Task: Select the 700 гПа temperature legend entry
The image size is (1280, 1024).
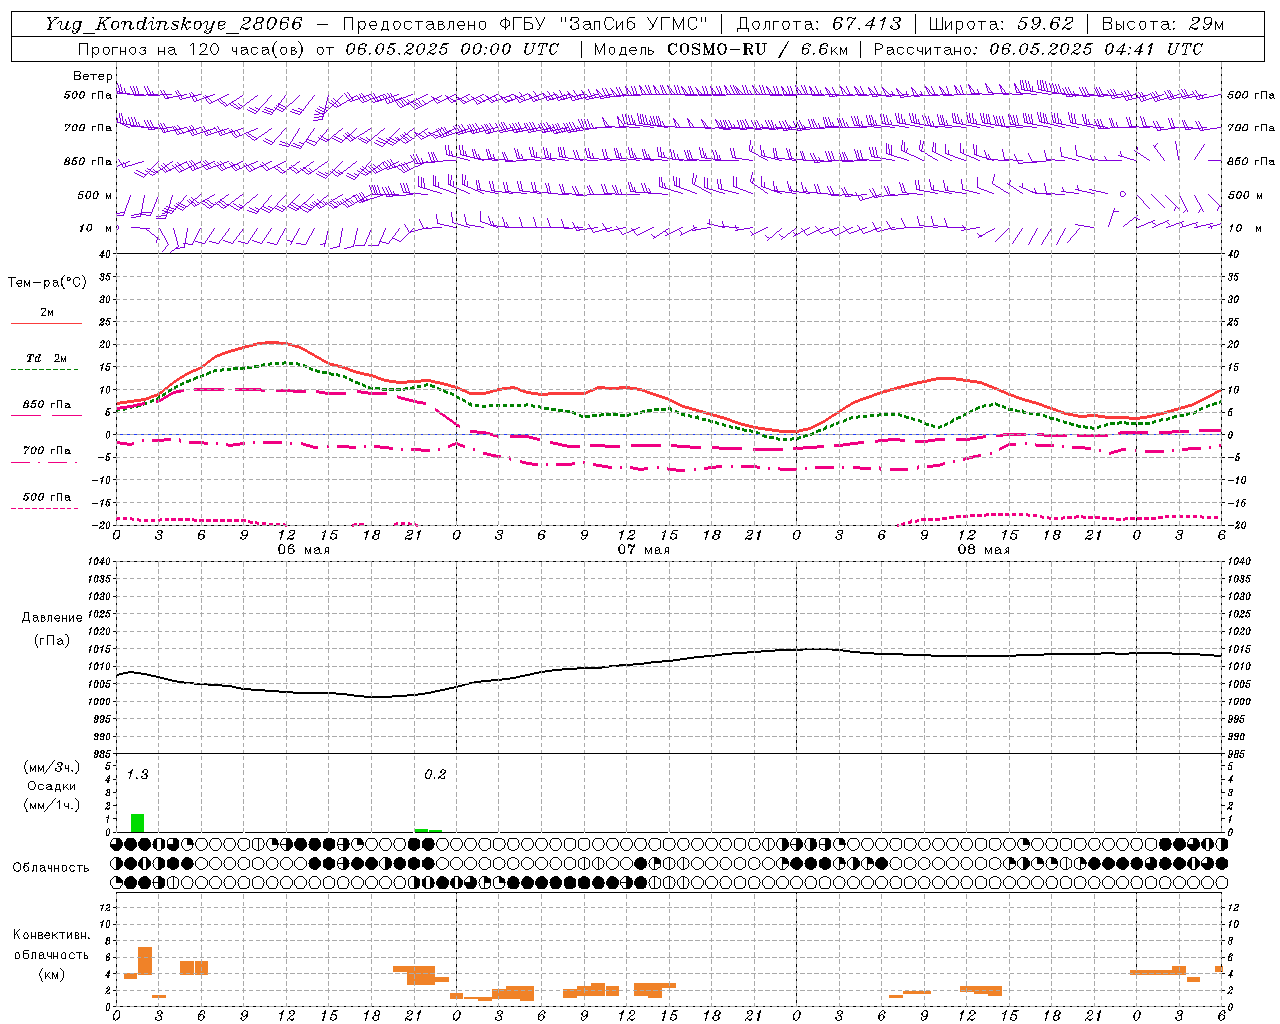Action: 46,450
